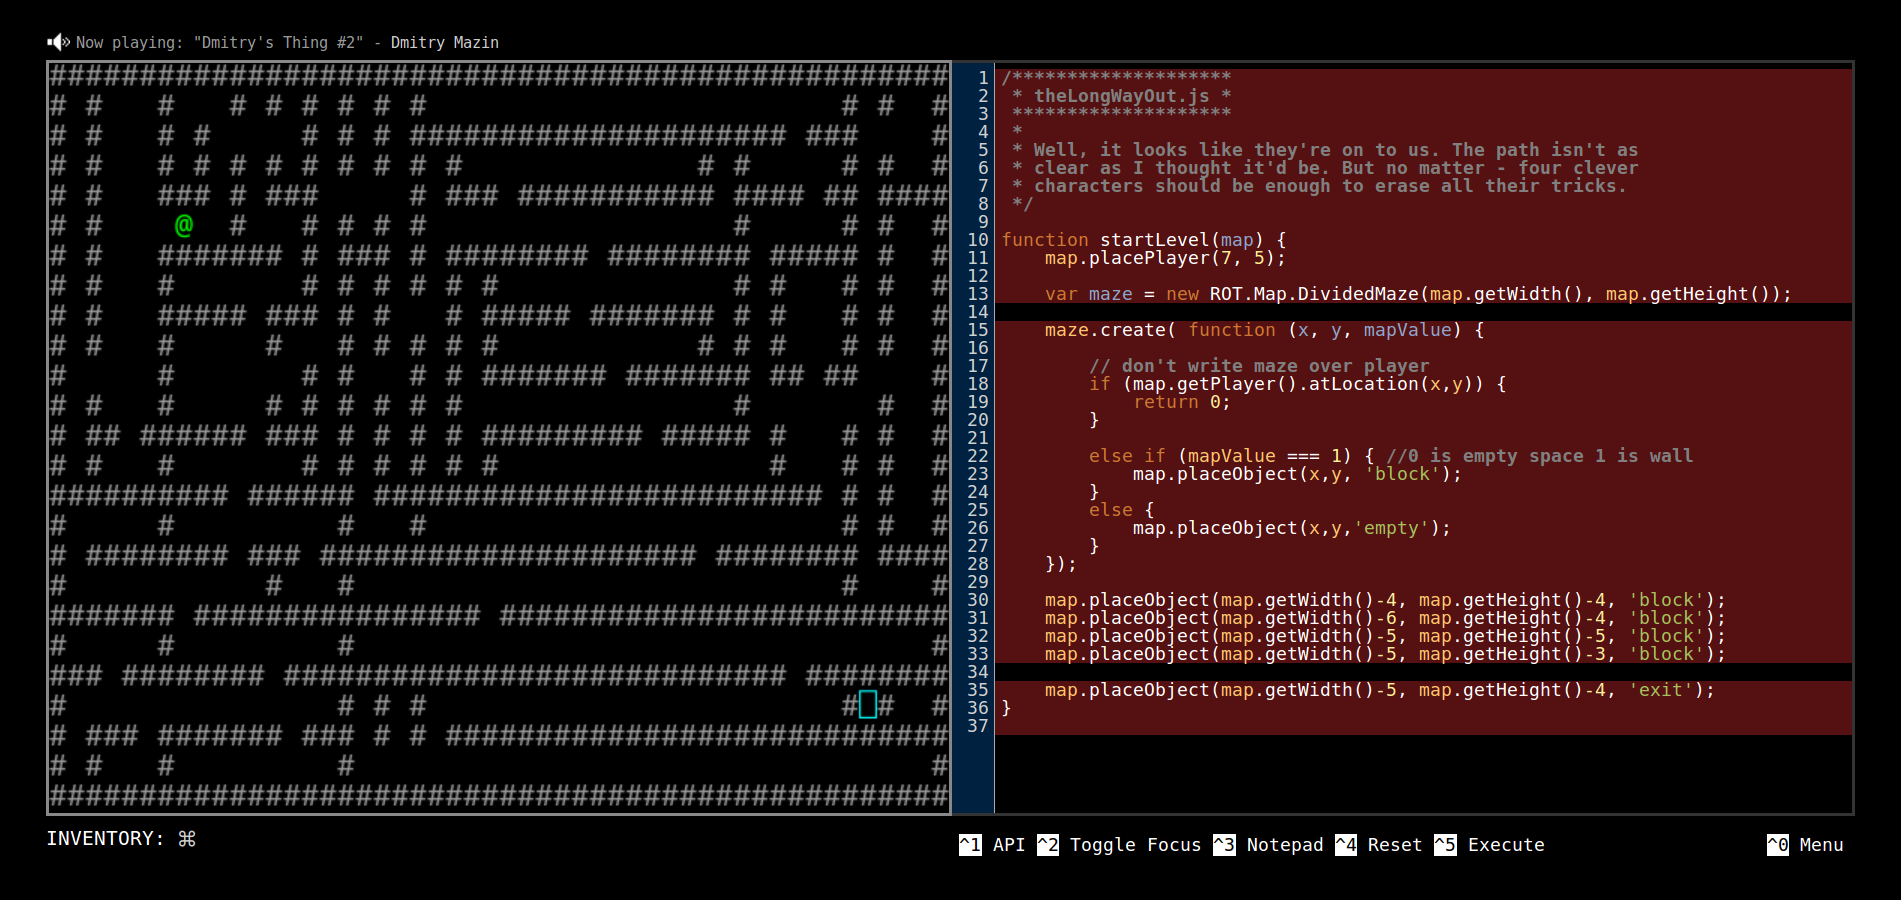Click line number 37 in the gutter
1901x900 pixels.
977,726
